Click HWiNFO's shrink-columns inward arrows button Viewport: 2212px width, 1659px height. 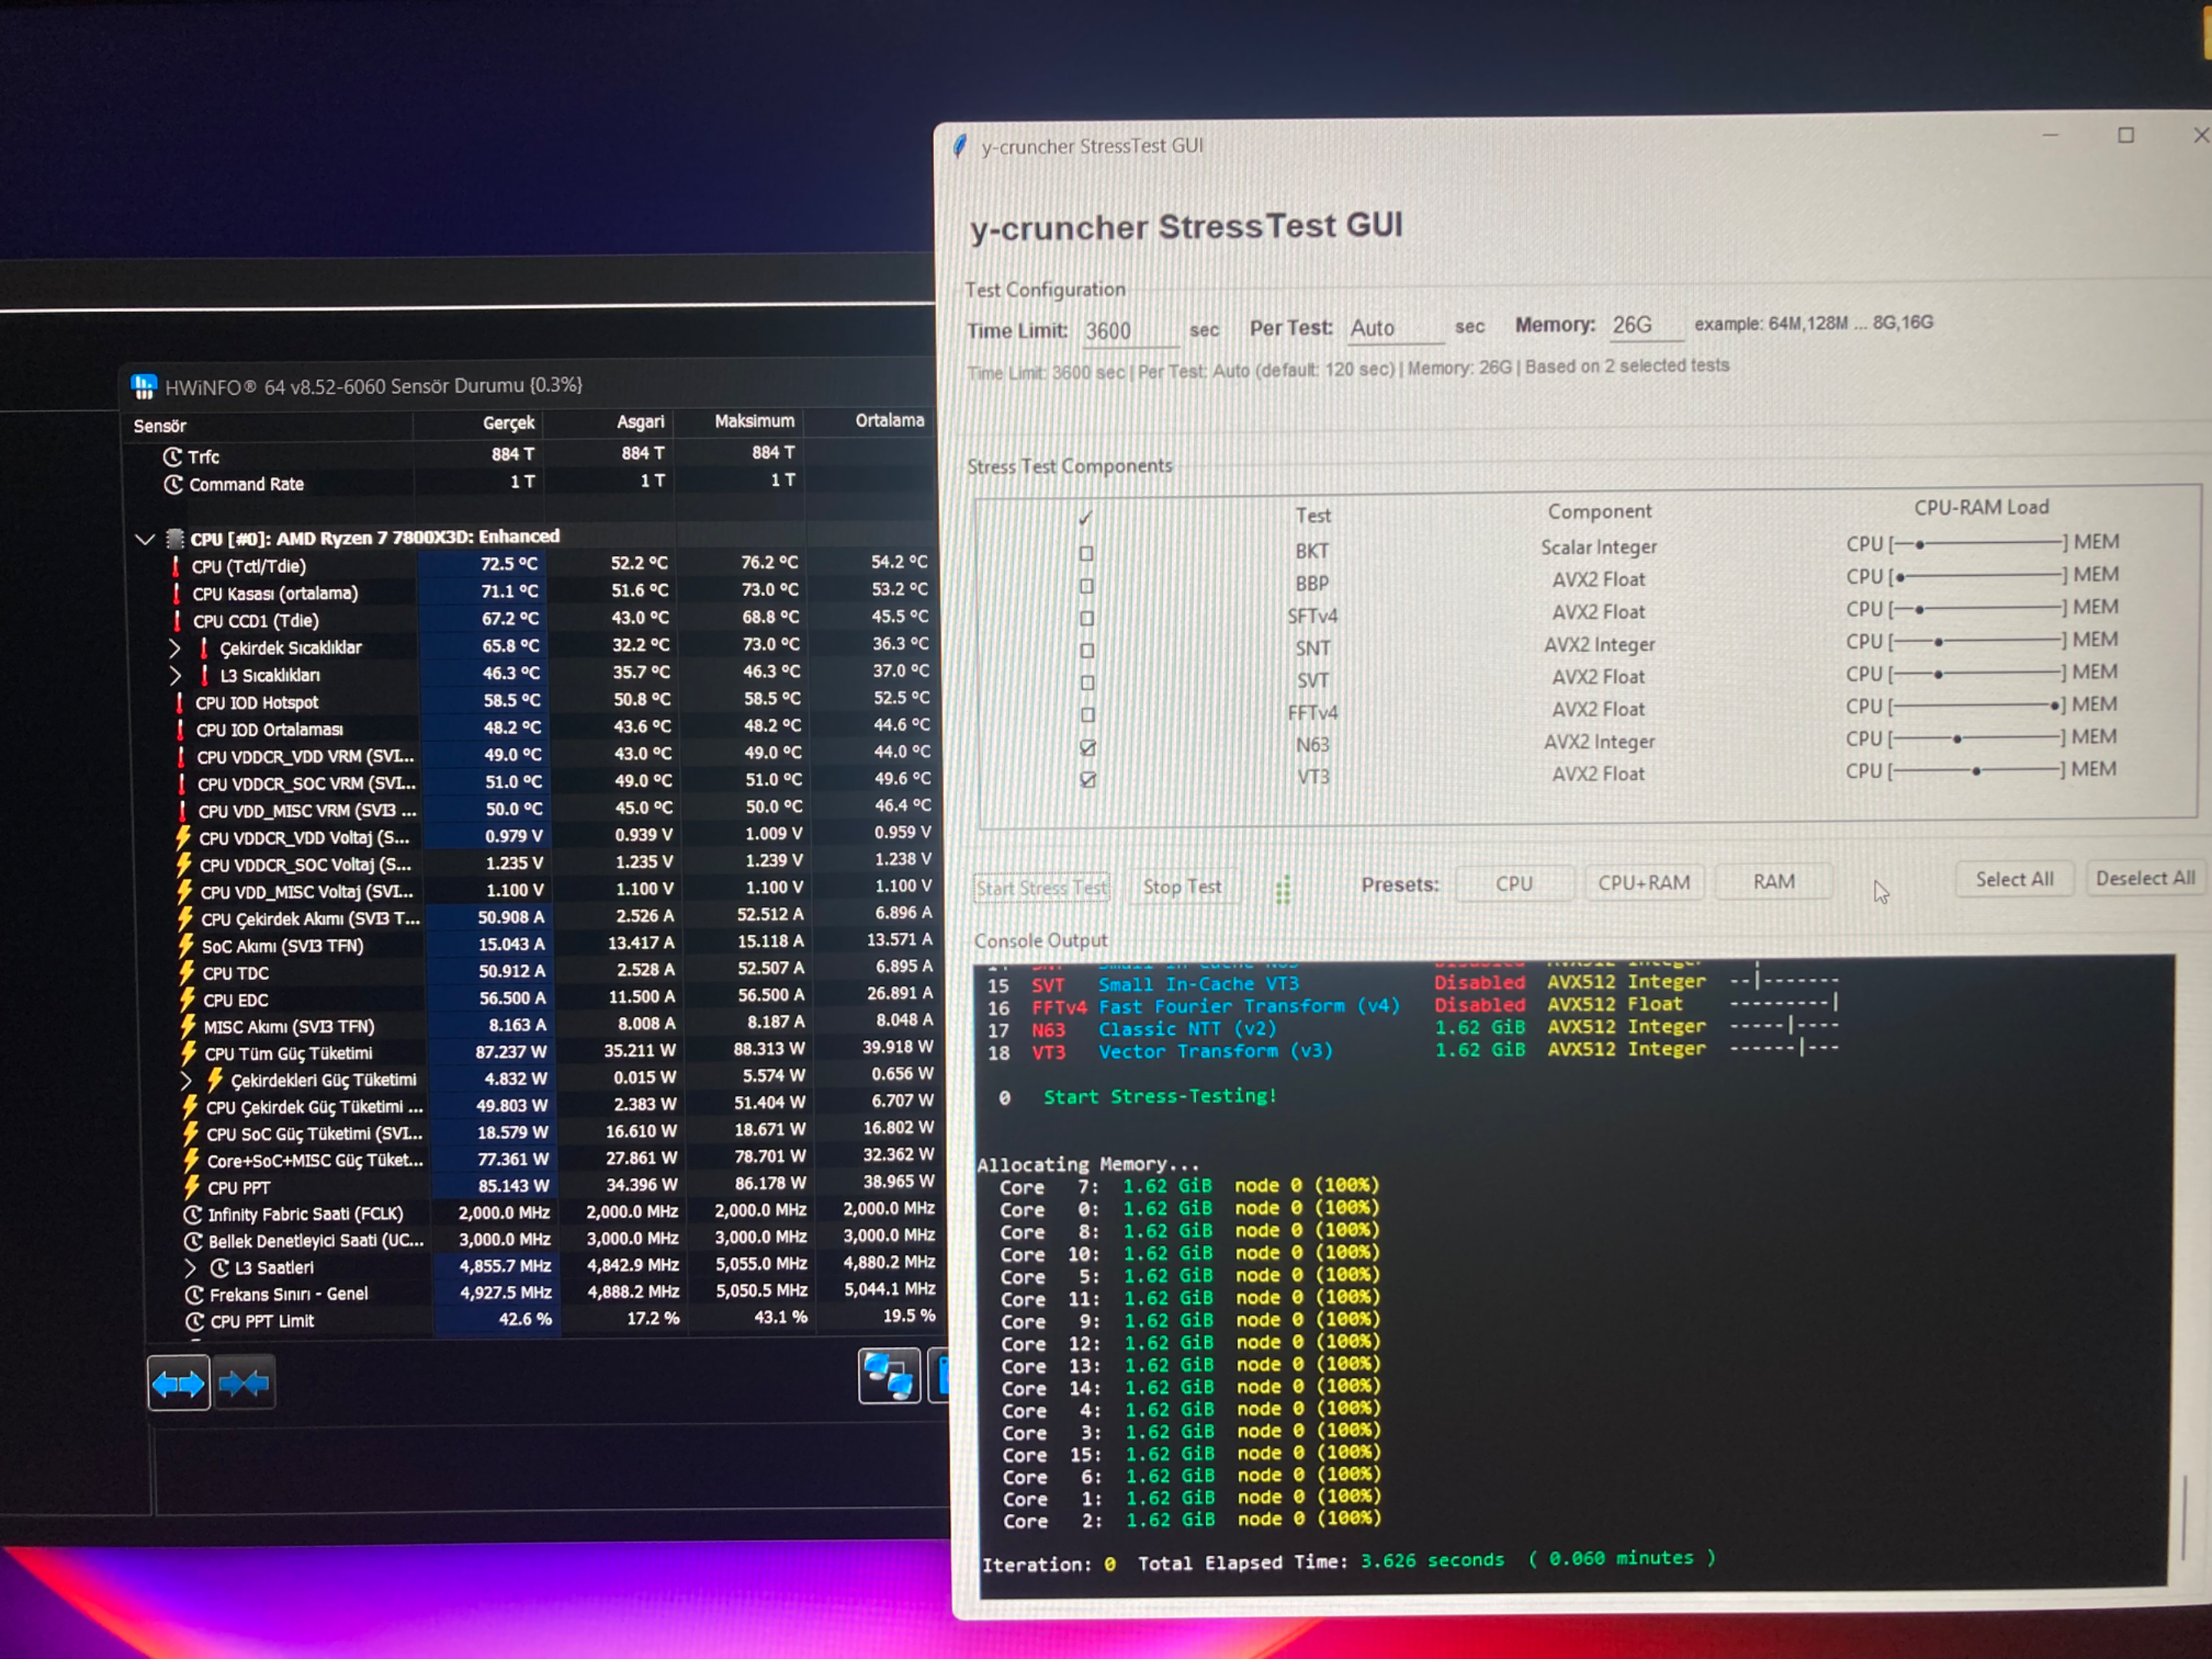click(x=243, y=1383)
